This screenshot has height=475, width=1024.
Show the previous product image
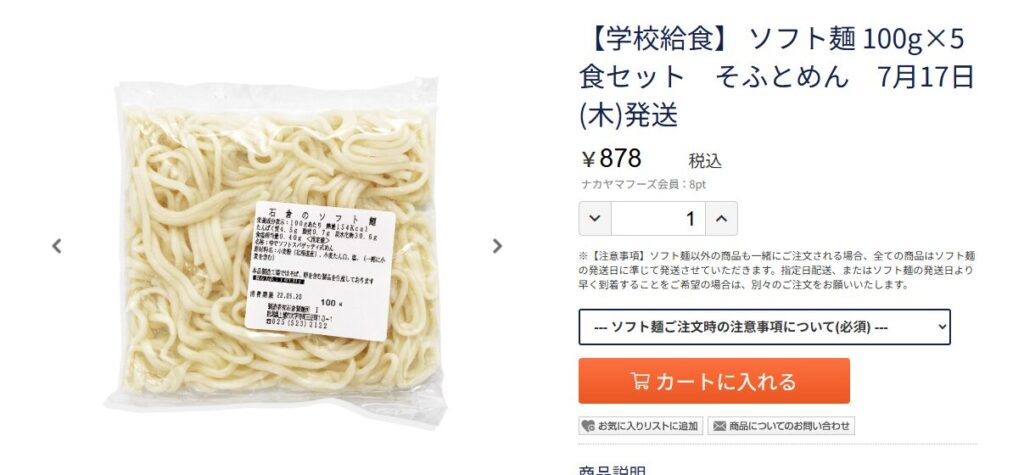coord(57,246)
